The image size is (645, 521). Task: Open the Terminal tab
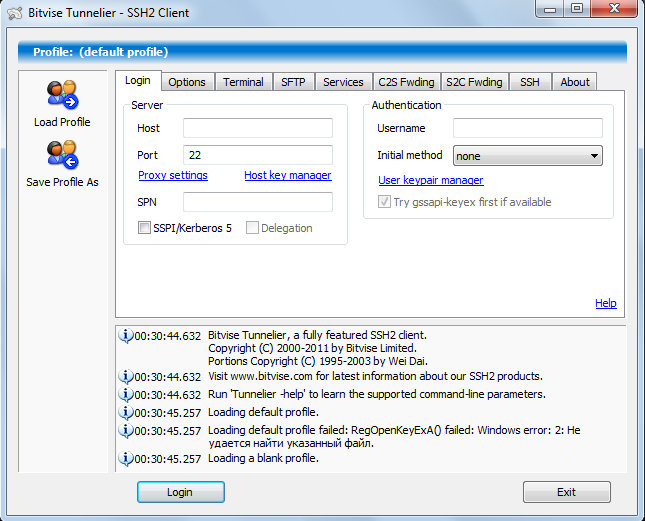click(x=244, y=82)
